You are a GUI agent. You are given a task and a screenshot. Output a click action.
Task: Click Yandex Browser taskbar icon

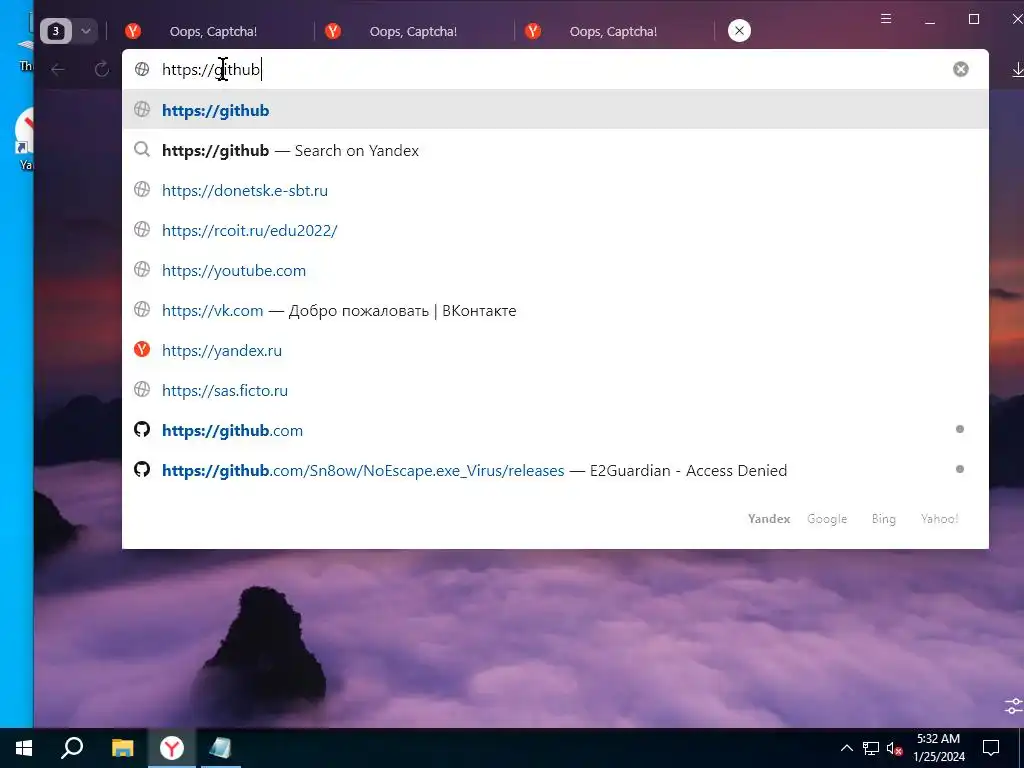(x=172, y=748)
